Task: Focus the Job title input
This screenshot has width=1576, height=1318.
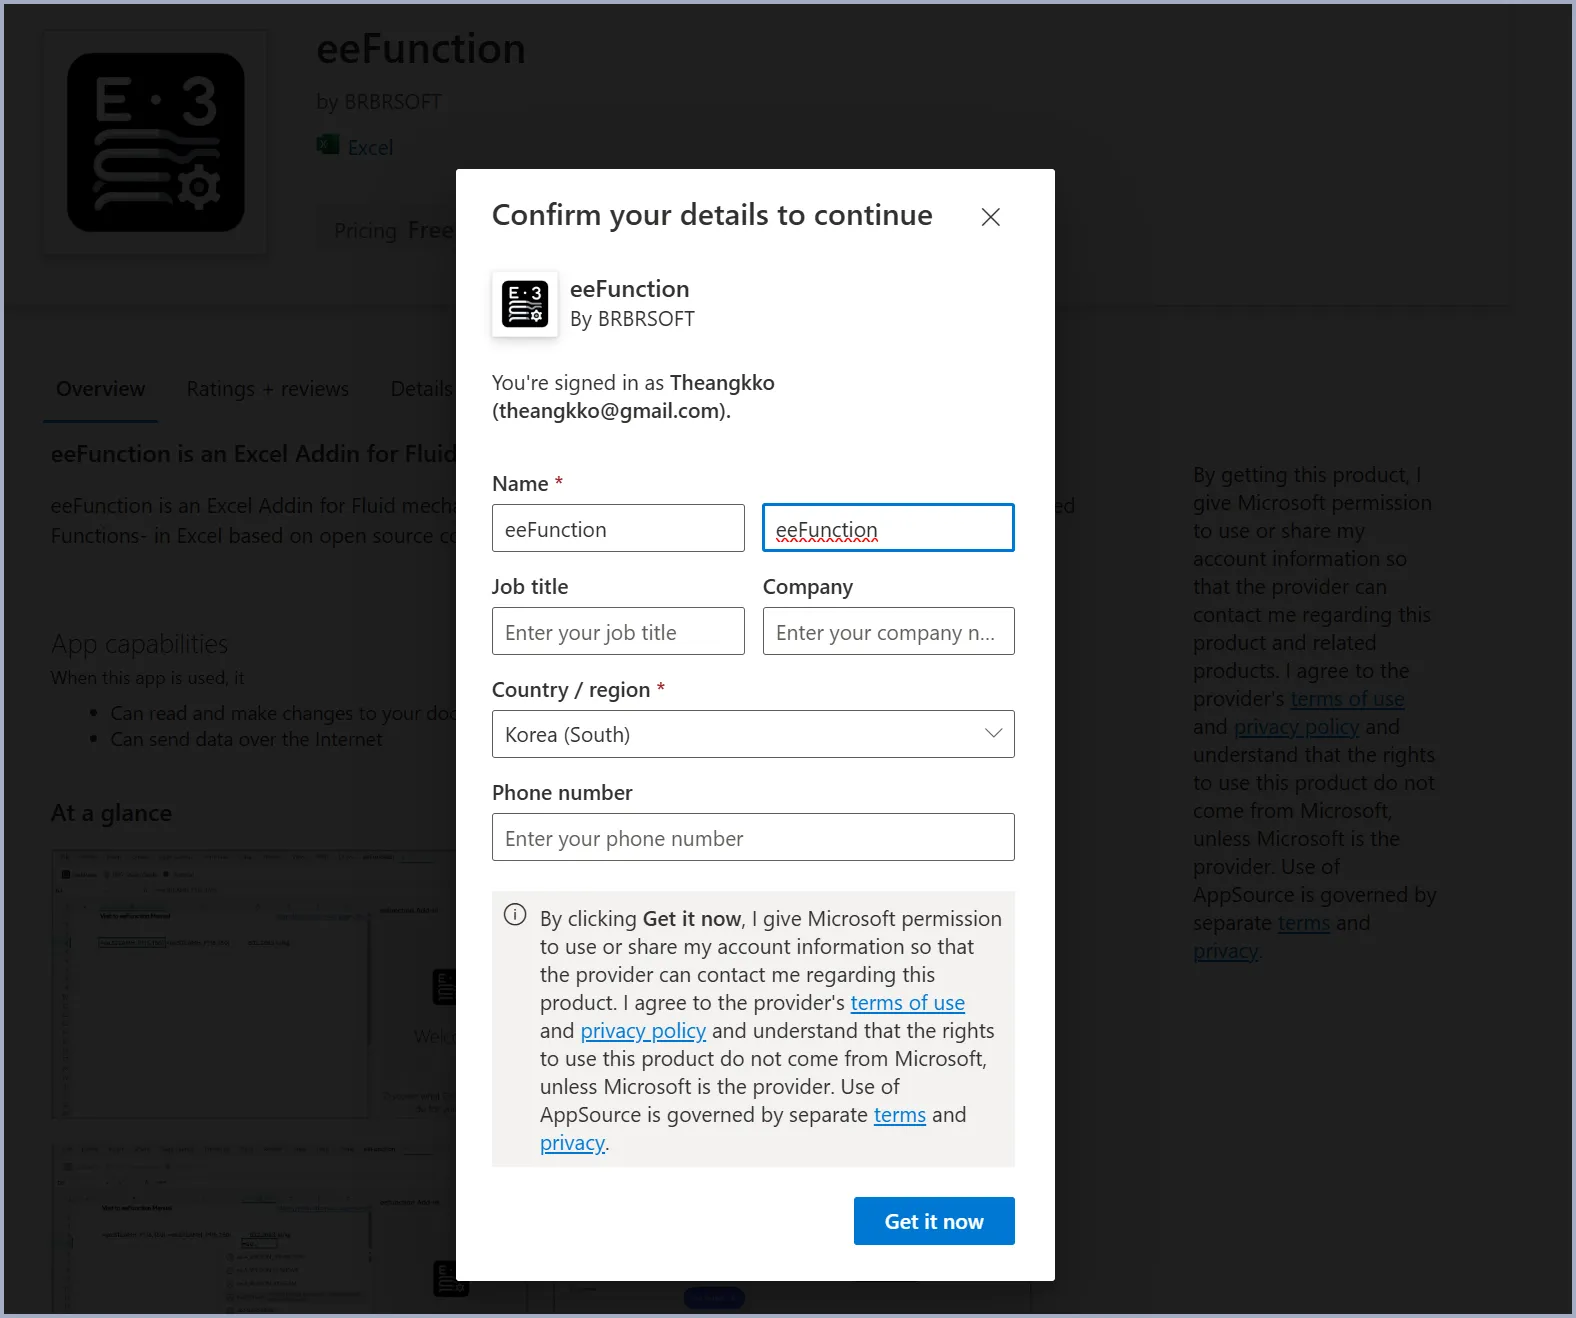Action: (x=618, y=631)
